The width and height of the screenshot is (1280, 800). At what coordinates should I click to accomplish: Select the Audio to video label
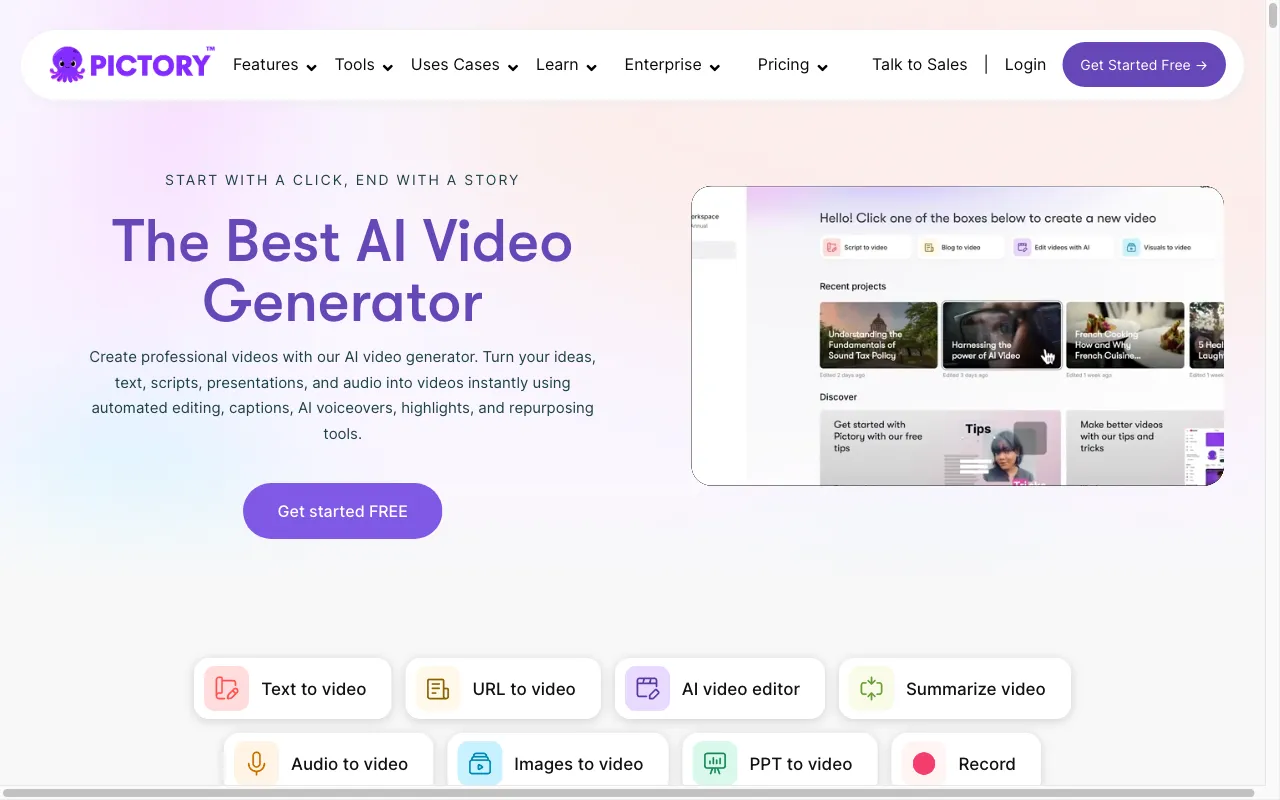click(x=349, y=764)
